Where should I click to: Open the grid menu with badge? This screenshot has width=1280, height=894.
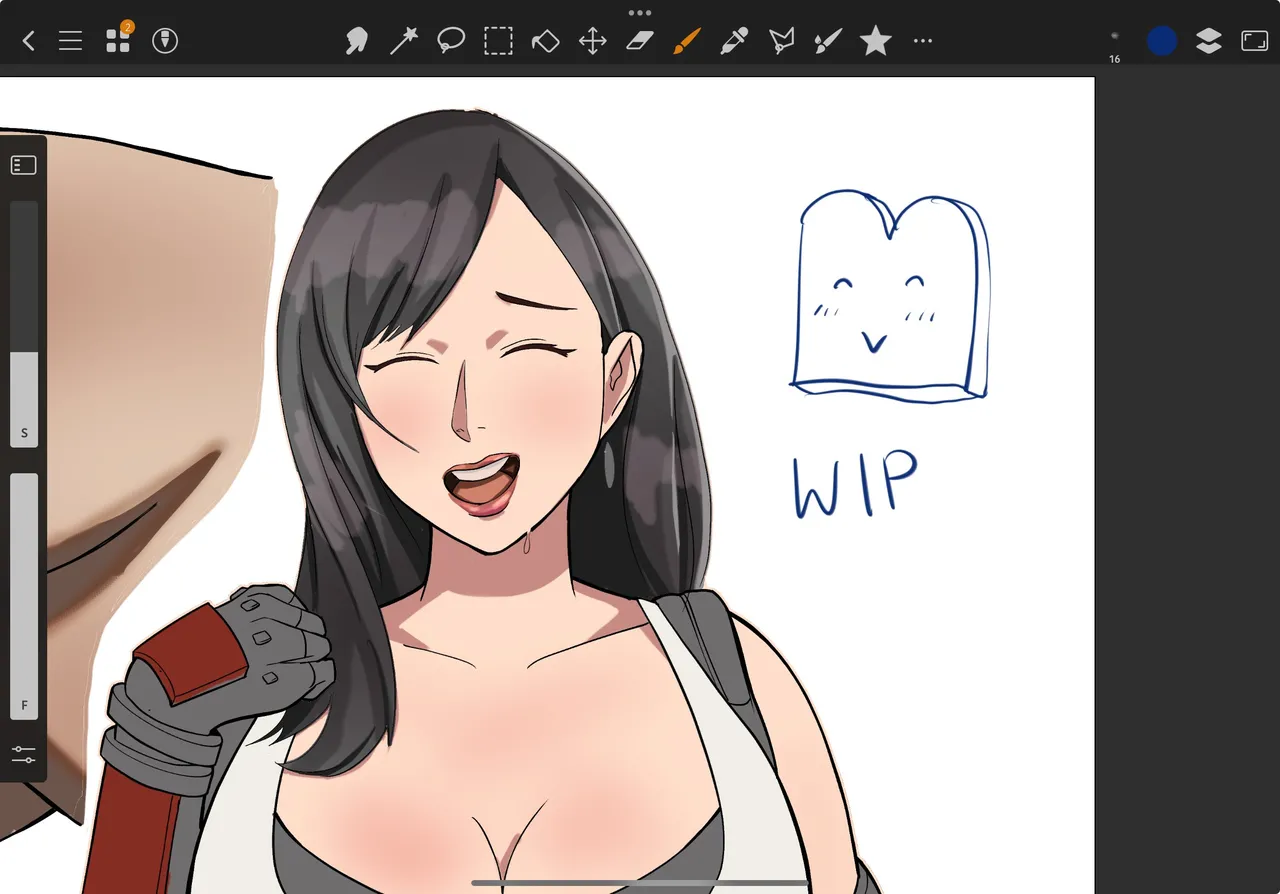(118, 41)
